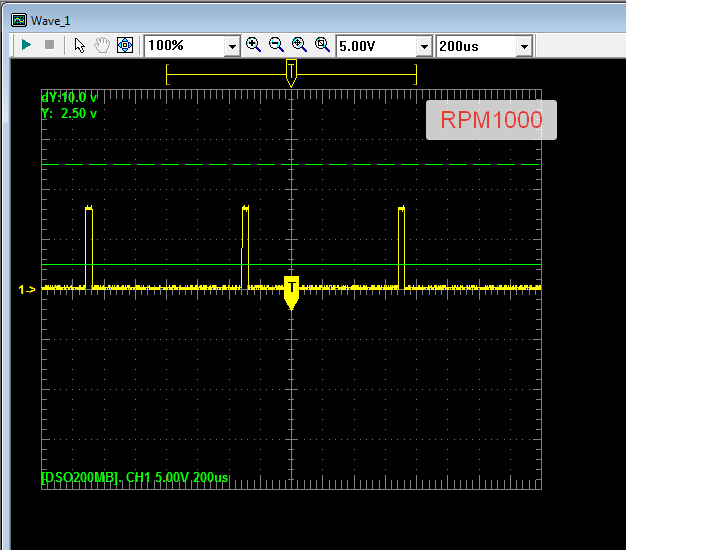The width and height of the screenshot is (716, 550).
Task: Open the 100% zoom dropdown arrow
Action: (232, 46)
